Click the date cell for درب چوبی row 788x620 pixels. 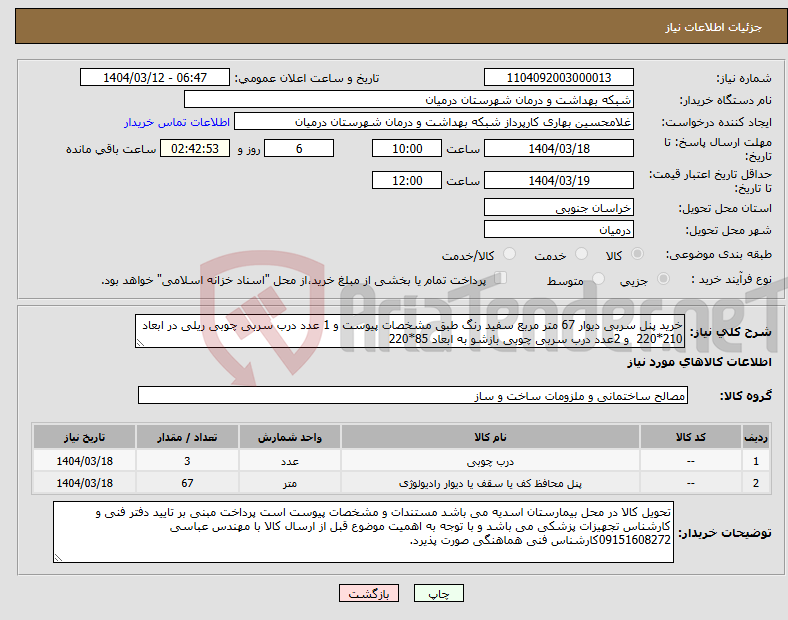[x=84, y=461]
